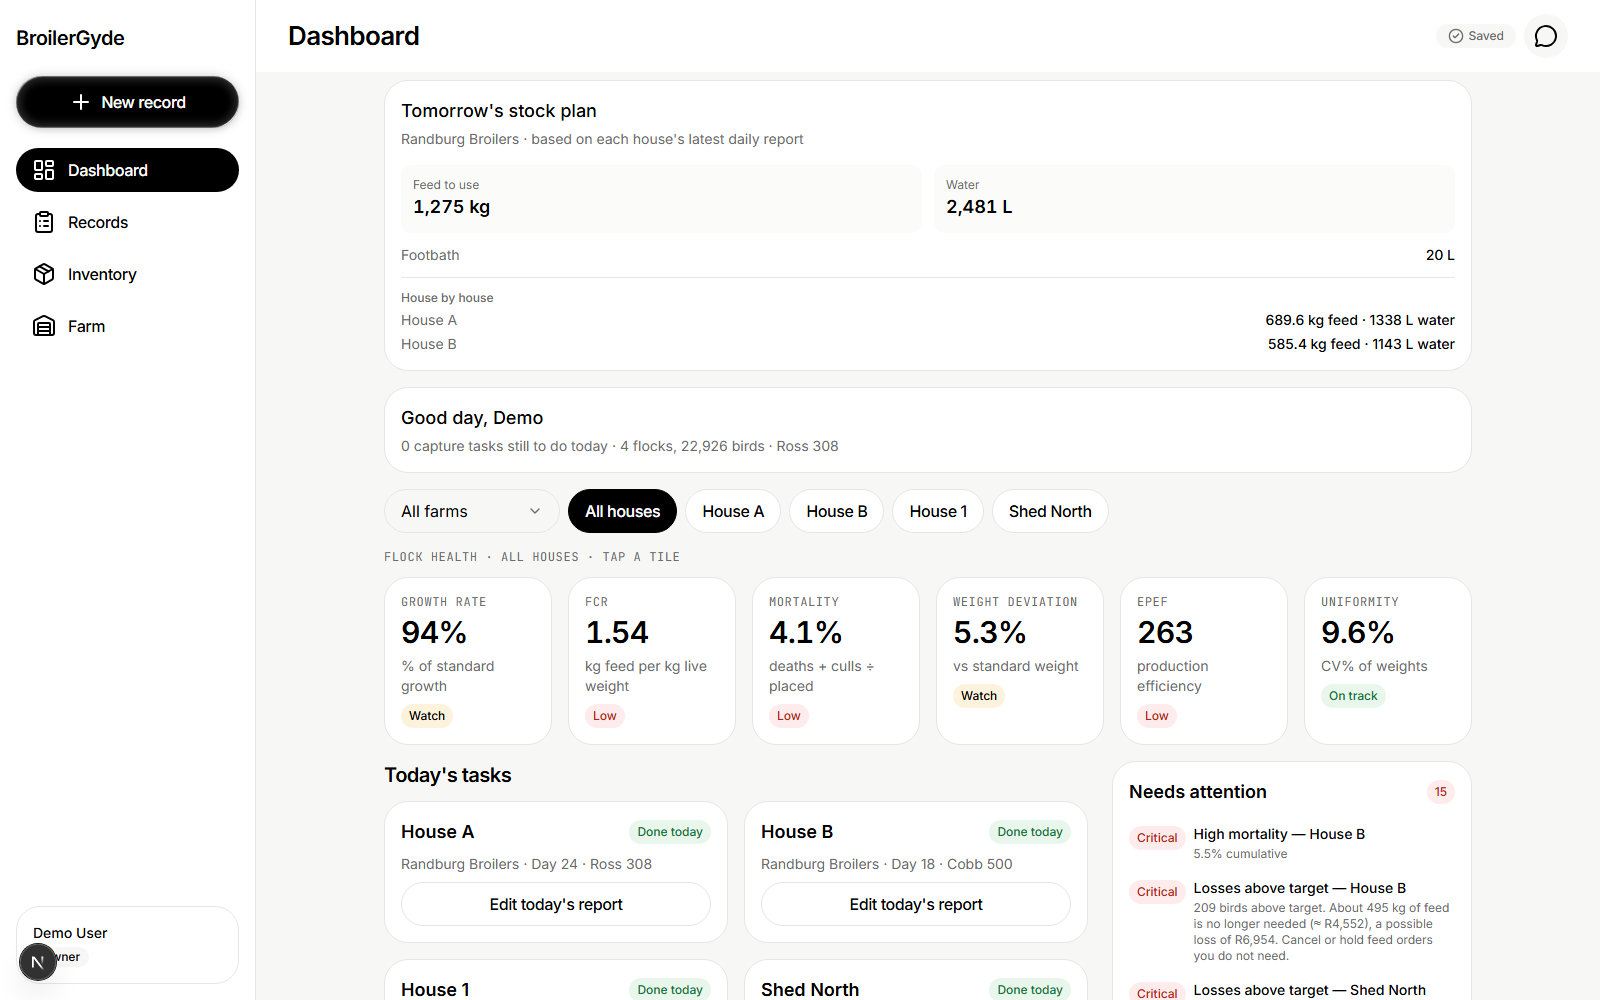Click the Watch badge under Weight Deviation
The height and width of the screenshot is (1000, 1600).
(979, 696)
